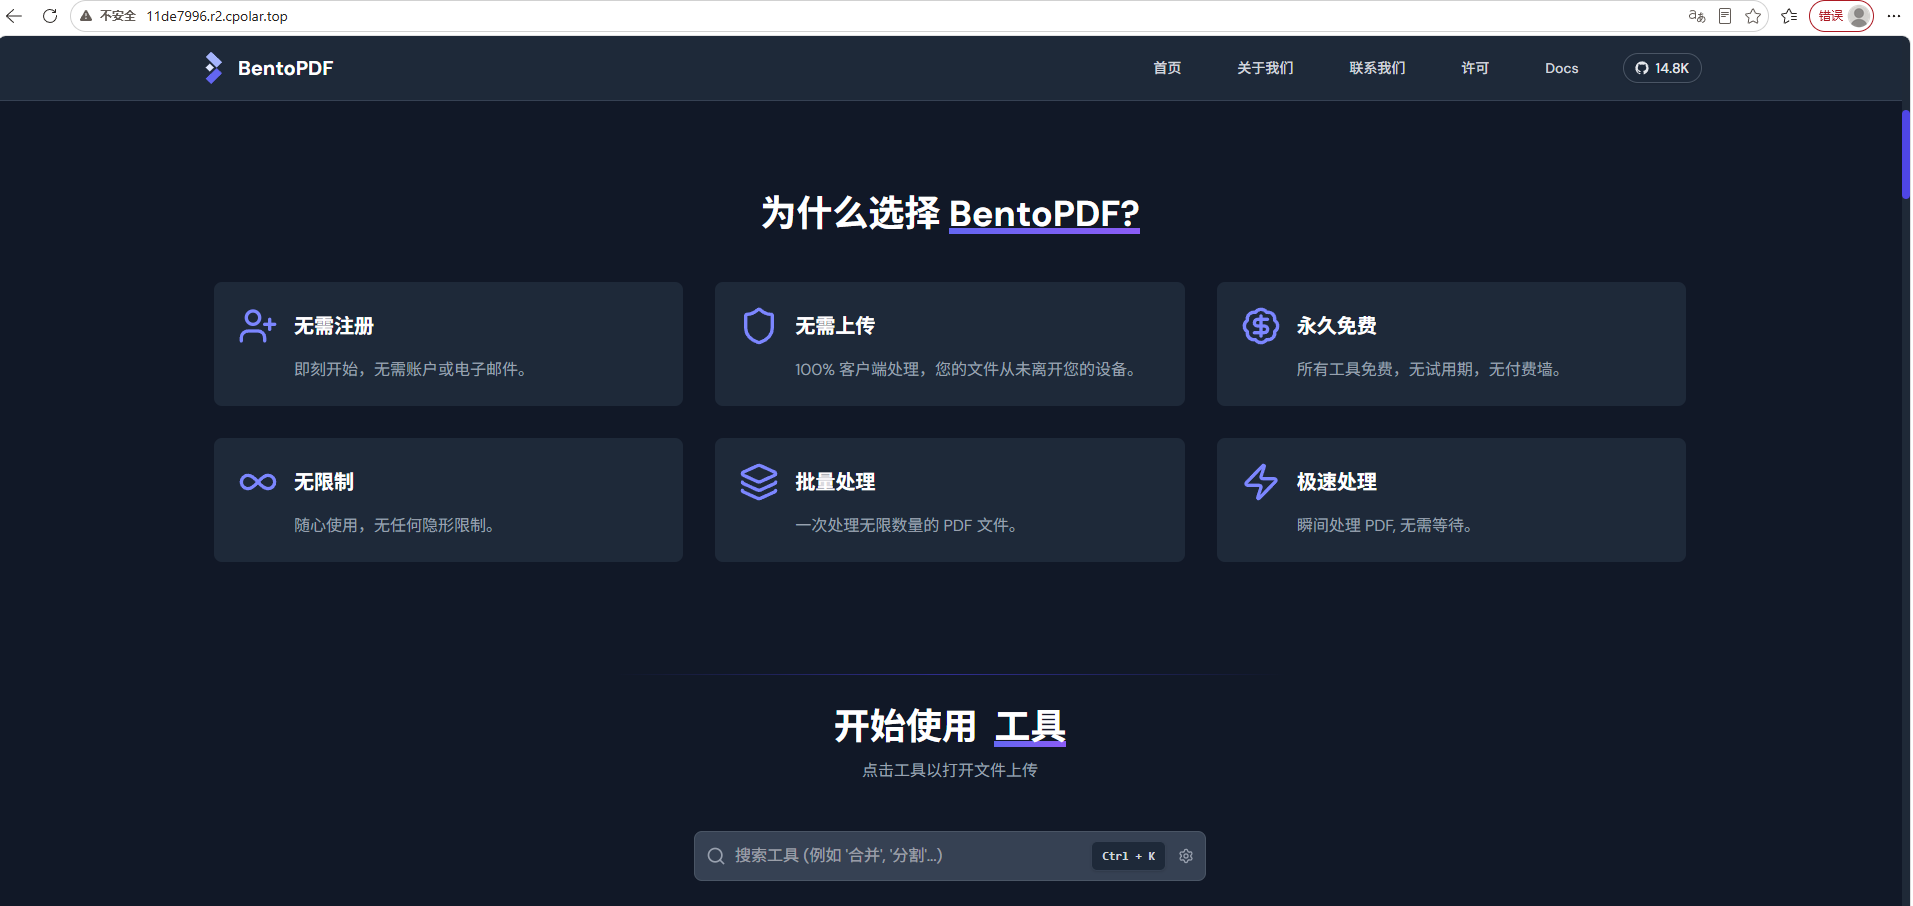Viewport: 1913px width, 906px height.
Task: Click the browser address bar URL
Action: pyautogui.click(x=217, y=16)
